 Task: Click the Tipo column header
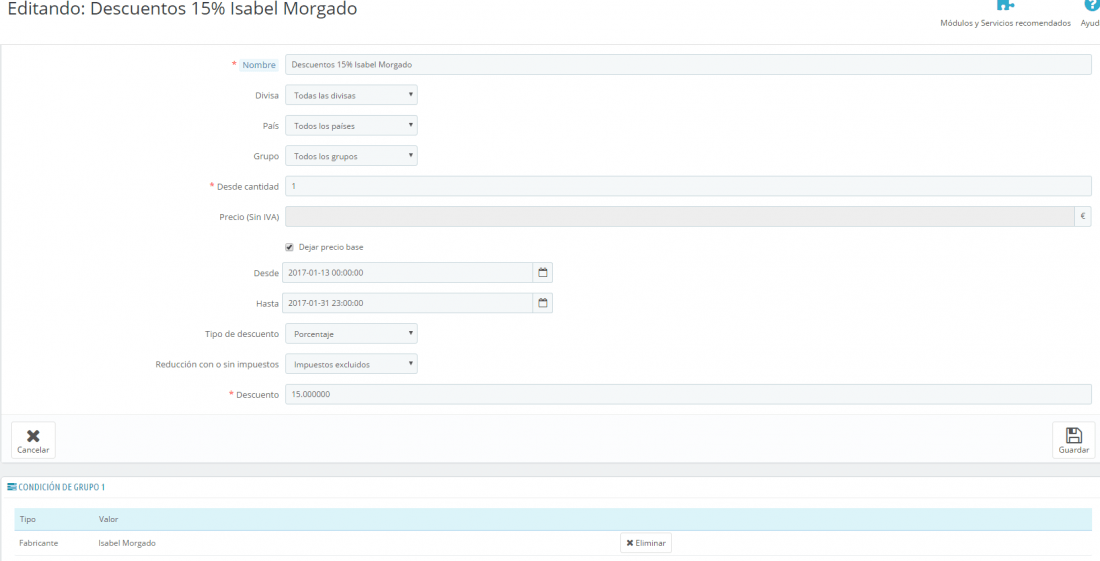point(27,520)
